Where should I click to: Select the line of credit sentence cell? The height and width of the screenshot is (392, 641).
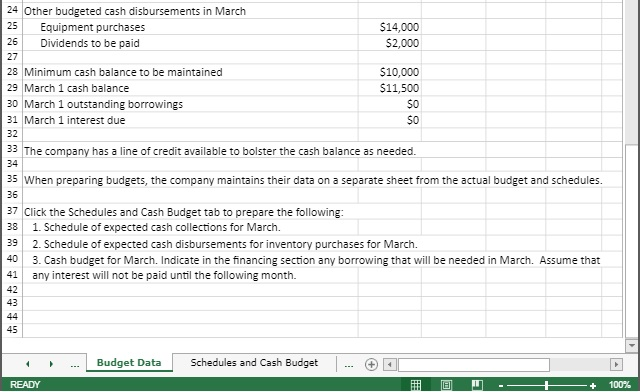pyautogui.click(x=220, y=151)
